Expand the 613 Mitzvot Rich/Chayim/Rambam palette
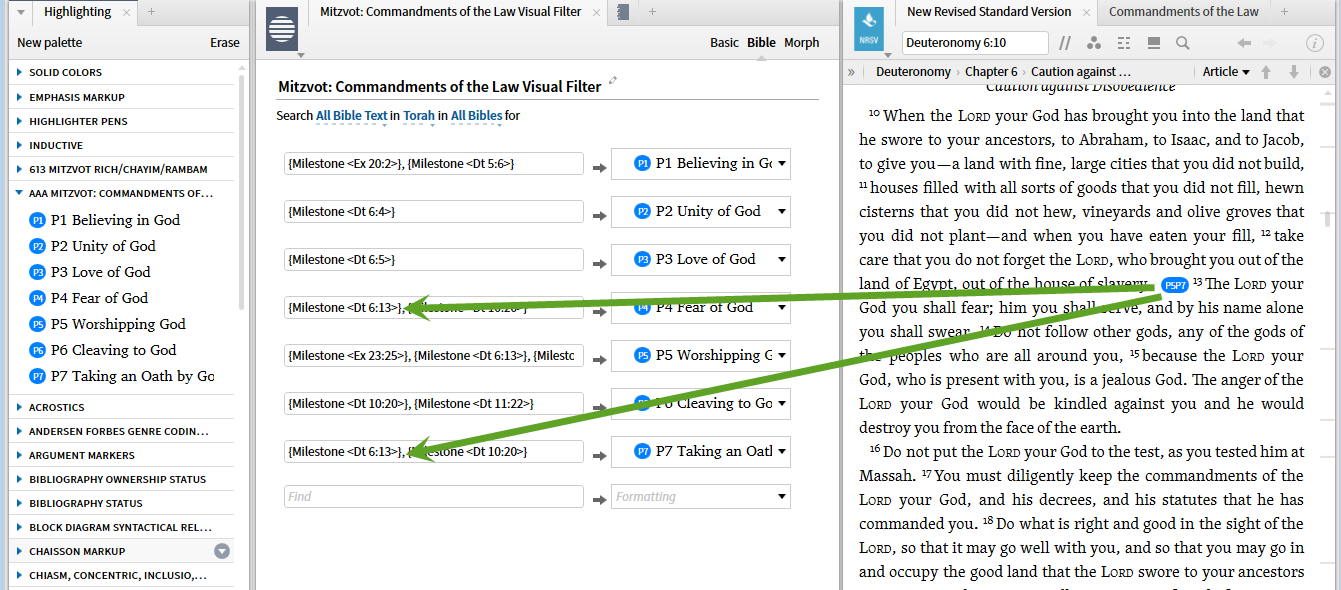The image size is (1341, 590). click(x=20, y=169)
